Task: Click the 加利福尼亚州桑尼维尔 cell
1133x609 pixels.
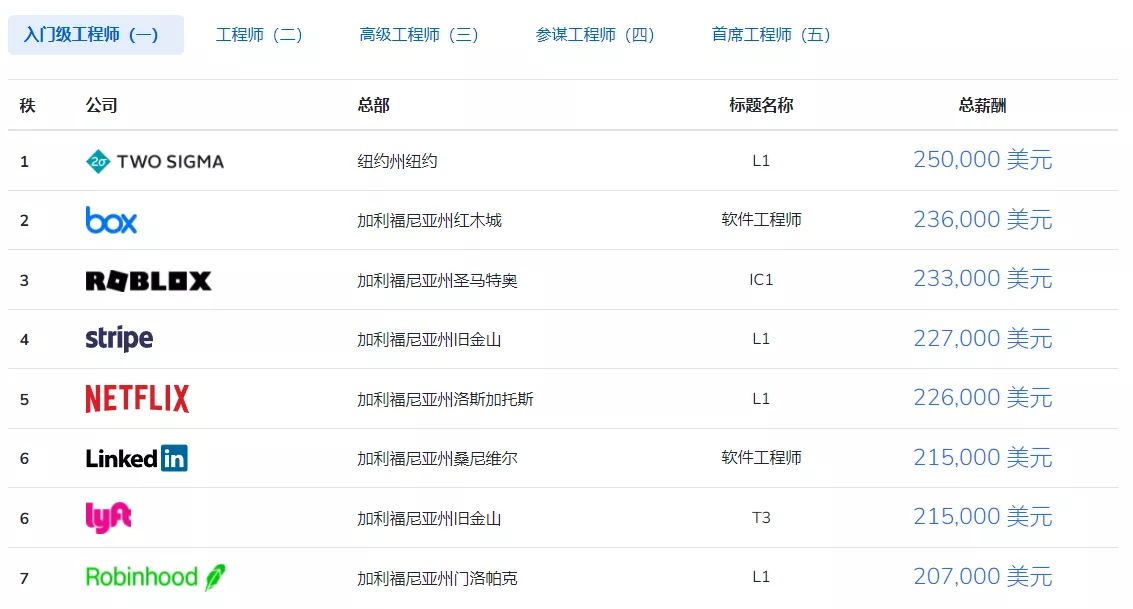Action: coord(437,459)
